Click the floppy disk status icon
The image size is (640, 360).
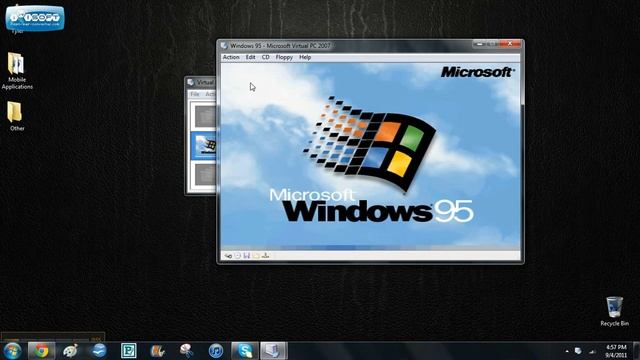pos(247,256)
